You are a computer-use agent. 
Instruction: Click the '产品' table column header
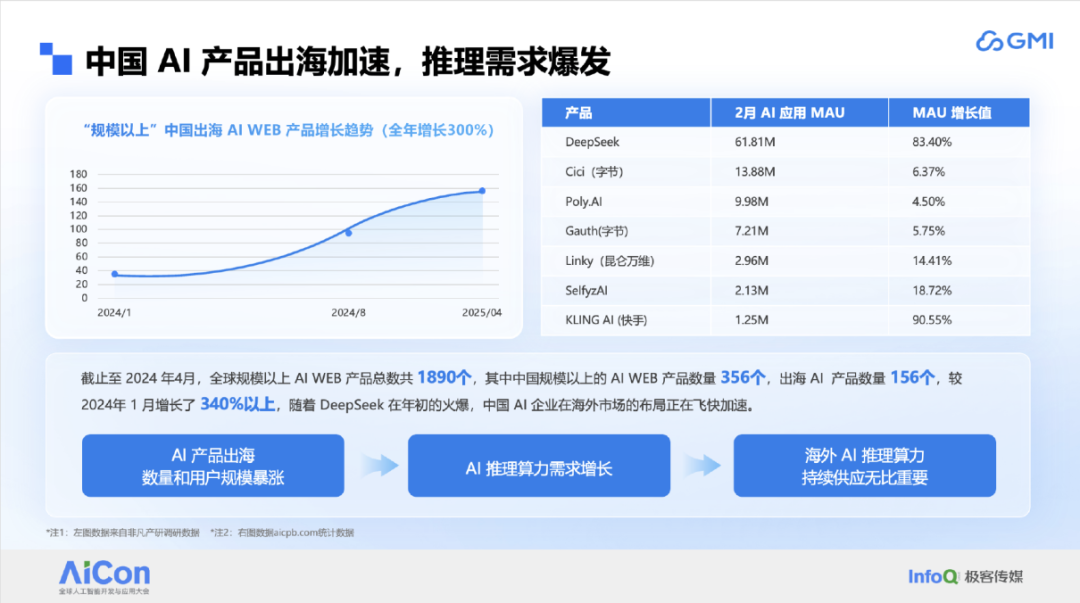[626, 113]
